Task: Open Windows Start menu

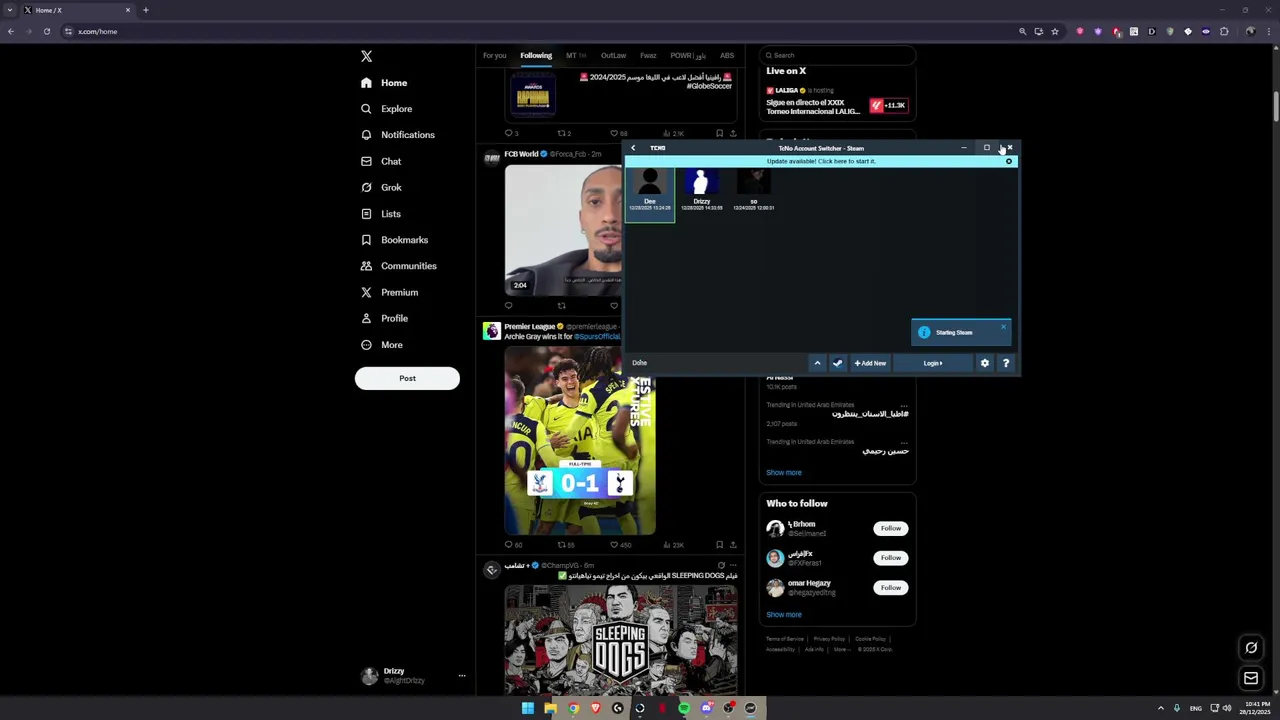Action: point(528,708)
